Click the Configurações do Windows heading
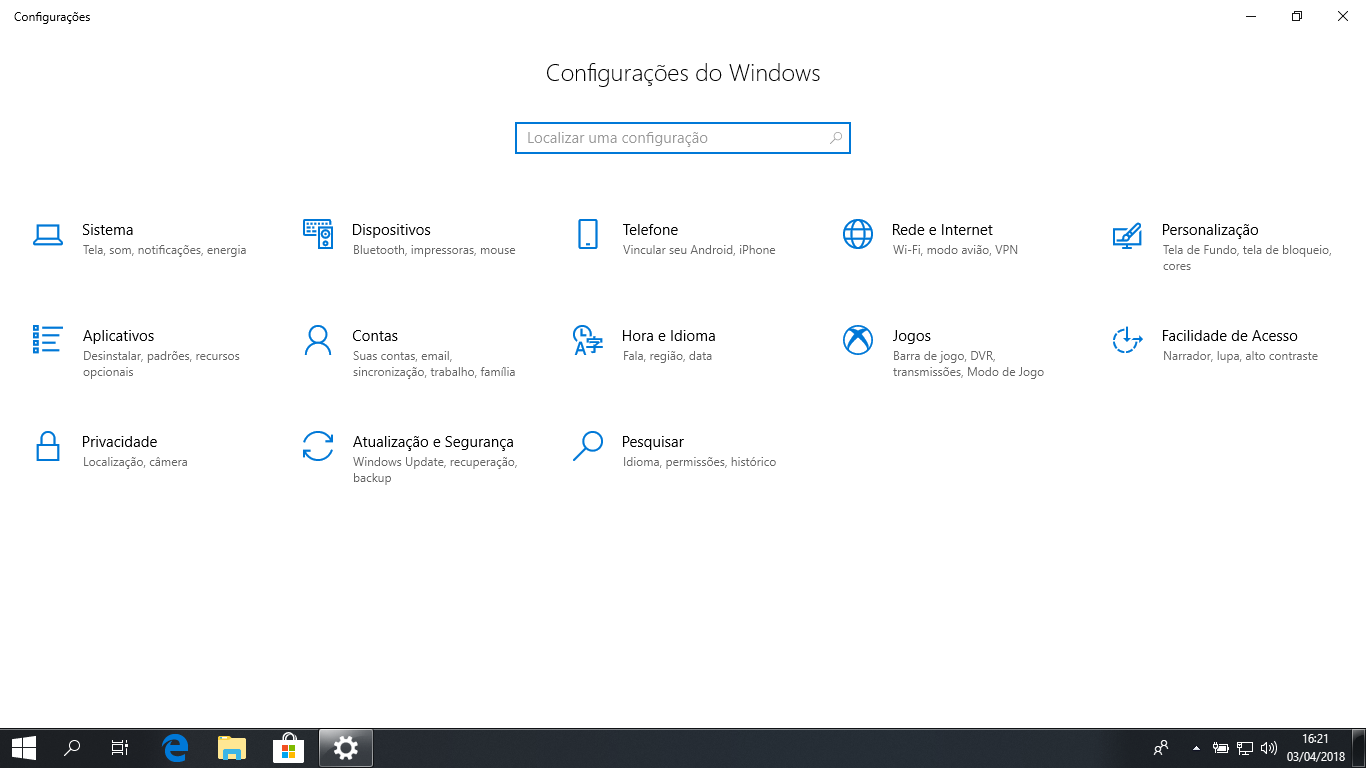 point(683,73)
